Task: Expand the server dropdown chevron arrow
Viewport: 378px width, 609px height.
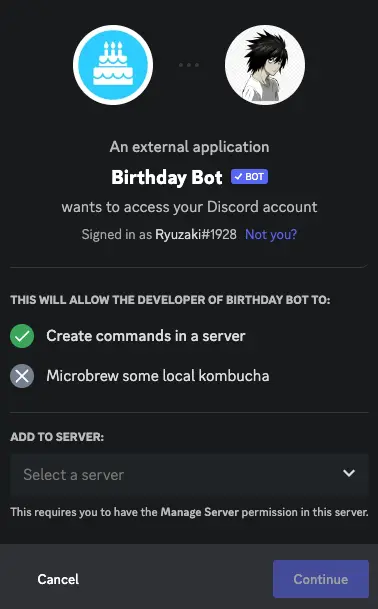Action: (x=349, y=473)
